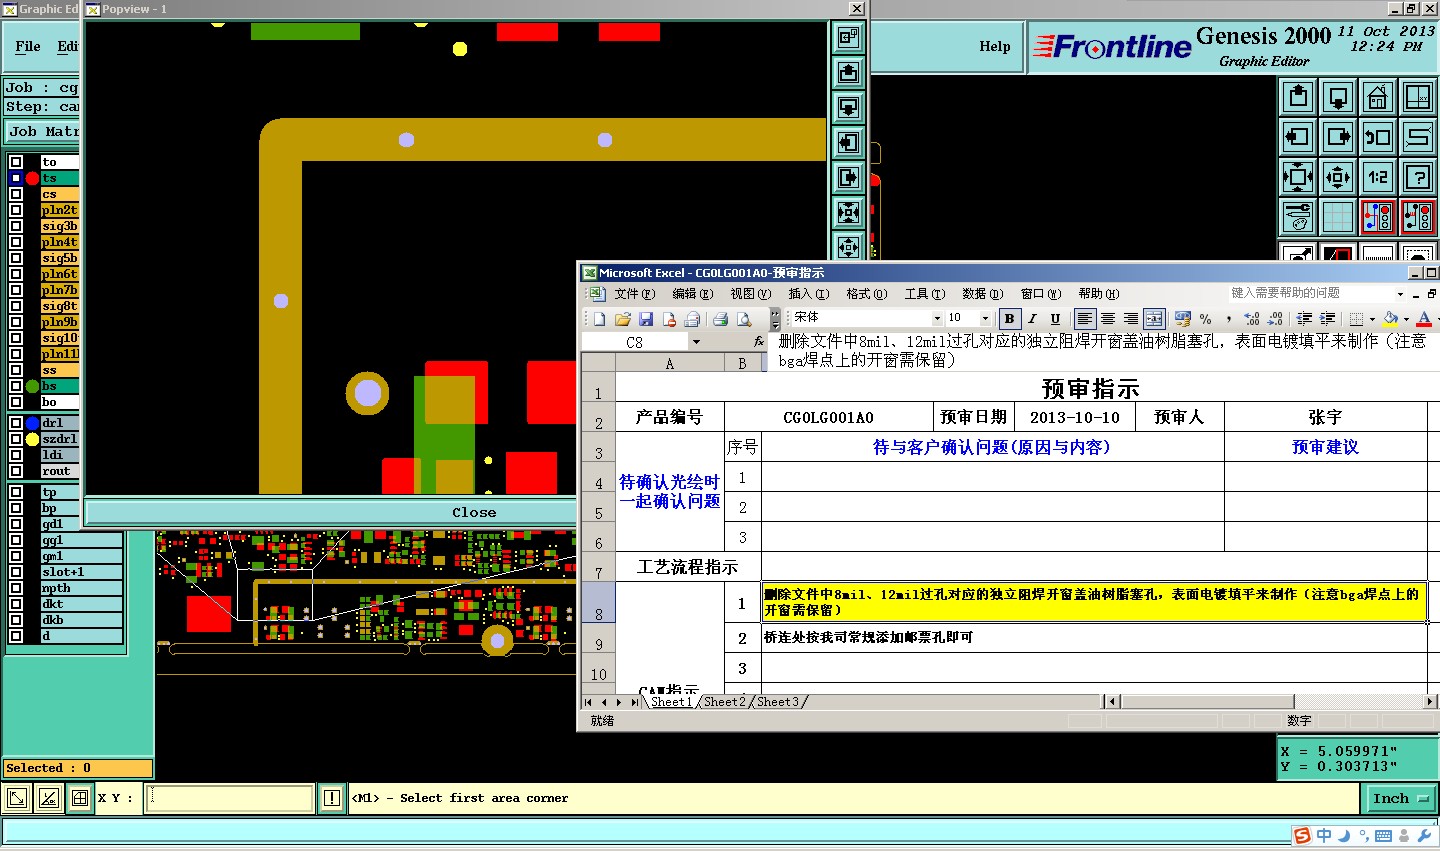The width and height of the screenshot is (1440, 851).
Task: Open the Excel borders dropdown arrow
Action: point(1372,319)
